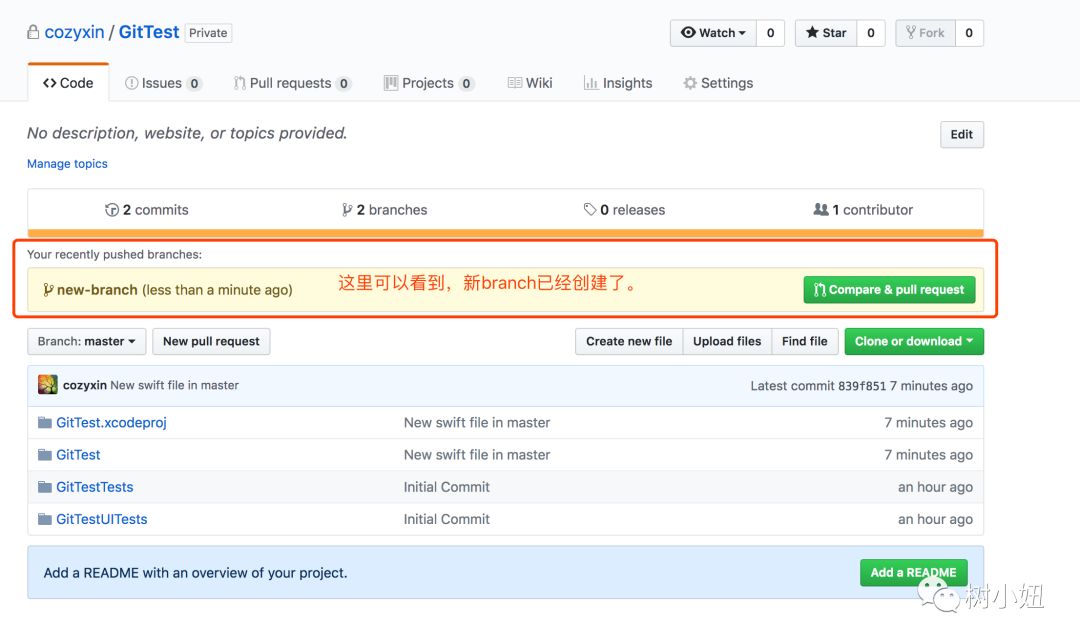Open the latest commit 839f851
The image size is (1080, 644).
[862, 386]
